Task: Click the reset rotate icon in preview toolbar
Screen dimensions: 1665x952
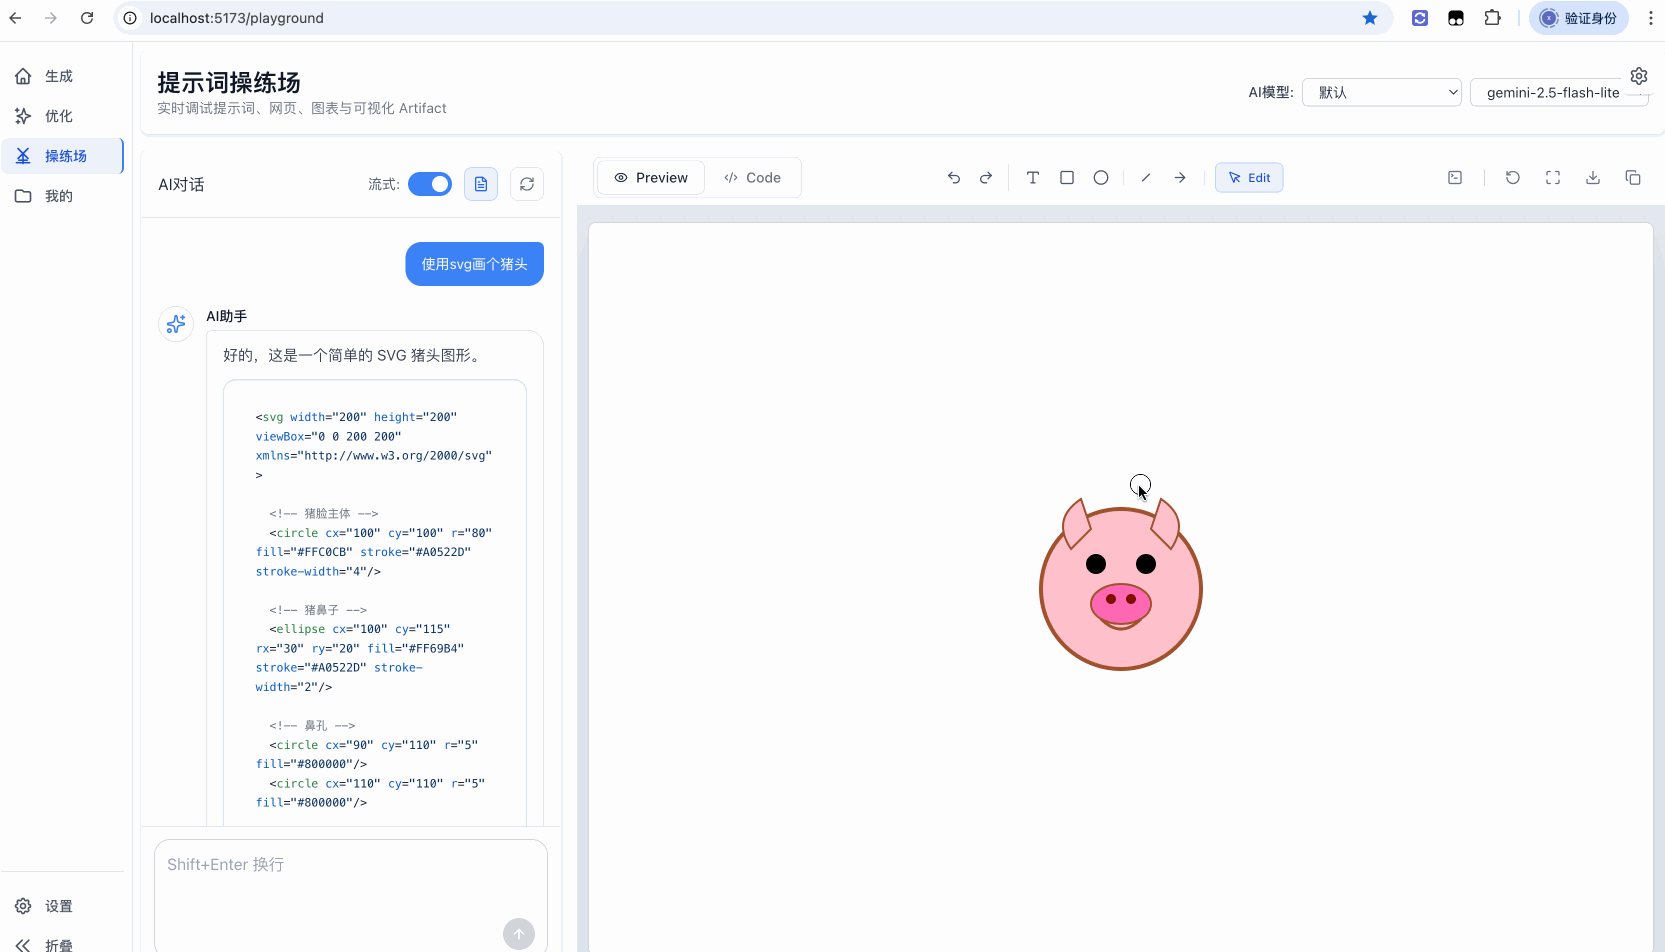Action: (x=1513, y=178)
